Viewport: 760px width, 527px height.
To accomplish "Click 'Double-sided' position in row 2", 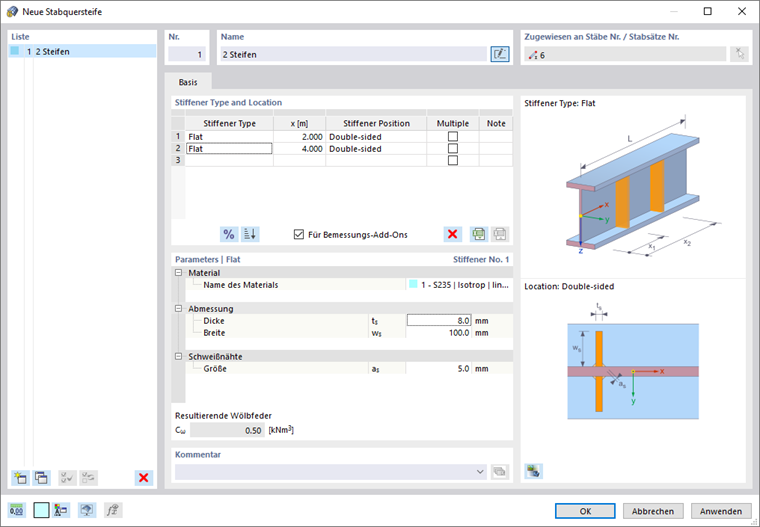I will point(376,148).
